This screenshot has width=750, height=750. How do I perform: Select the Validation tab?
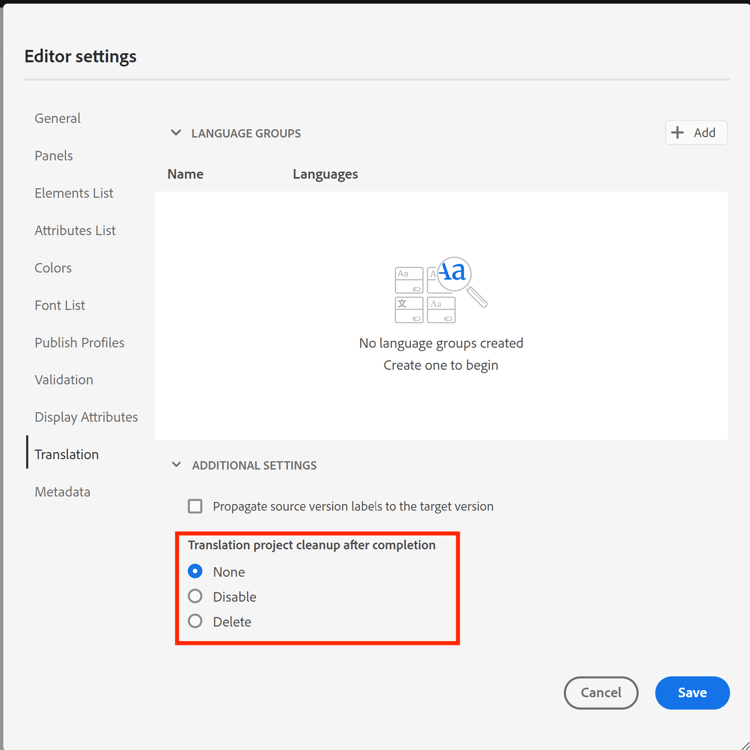coord(64,379)
